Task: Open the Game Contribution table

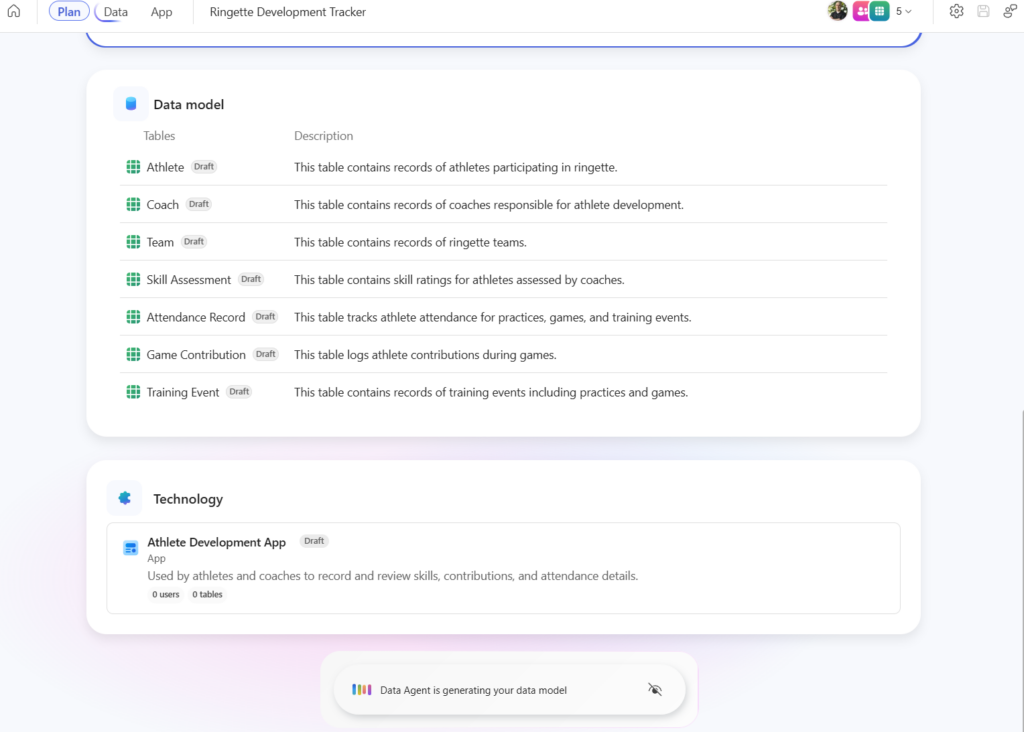Action: tap(195, 355)
